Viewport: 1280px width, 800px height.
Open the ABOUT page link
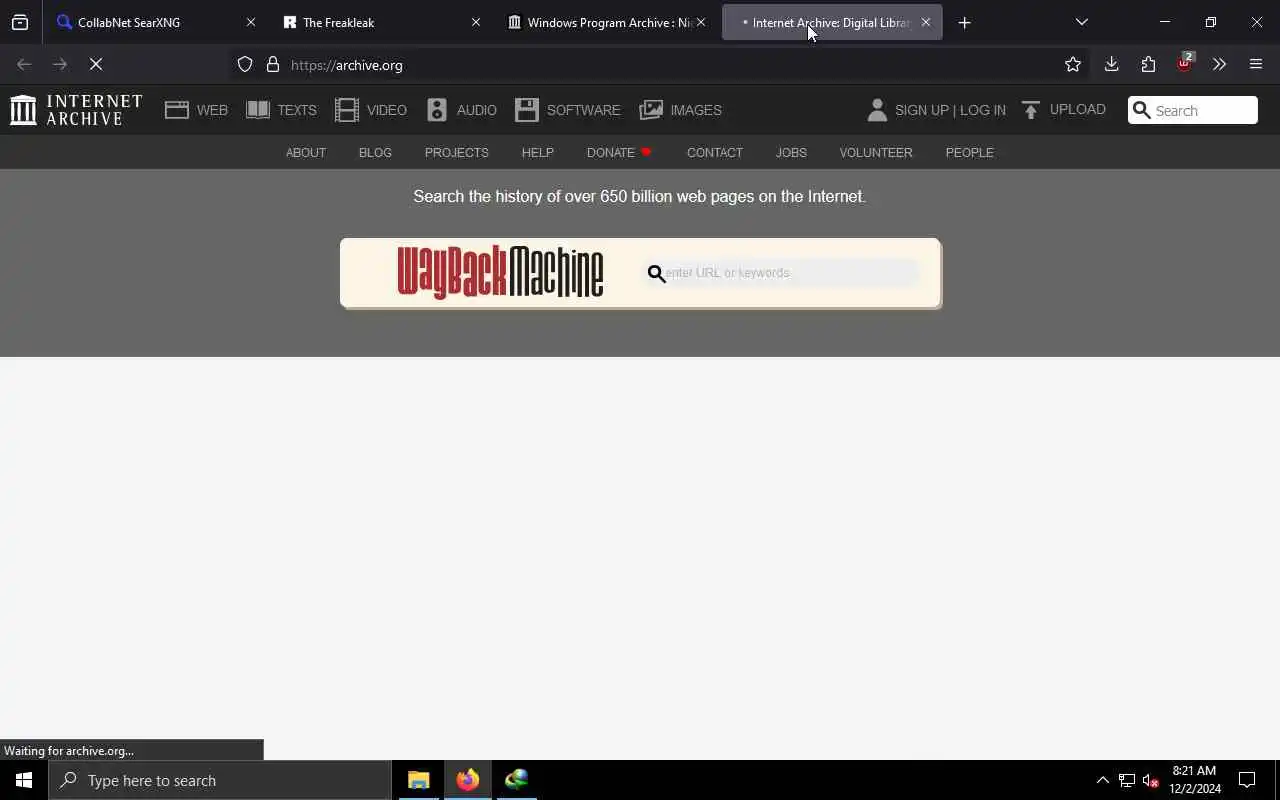[306, 153]
